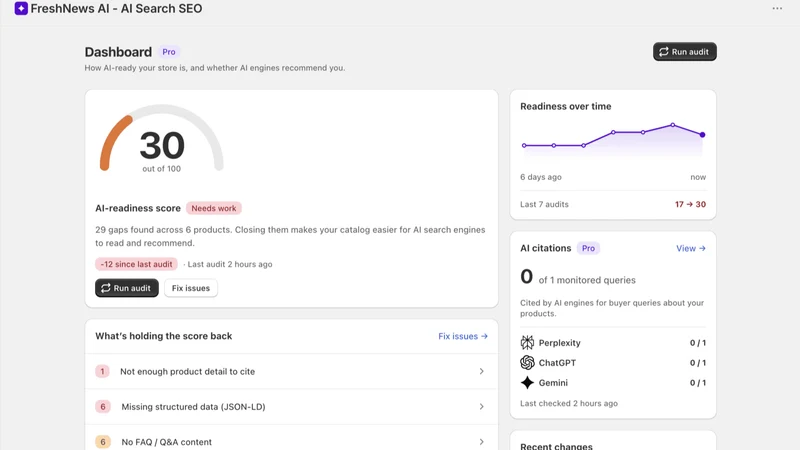The image size is (800, 450).
Task: Click Last checked 2 hours ago text
Action: pos(569,403)
